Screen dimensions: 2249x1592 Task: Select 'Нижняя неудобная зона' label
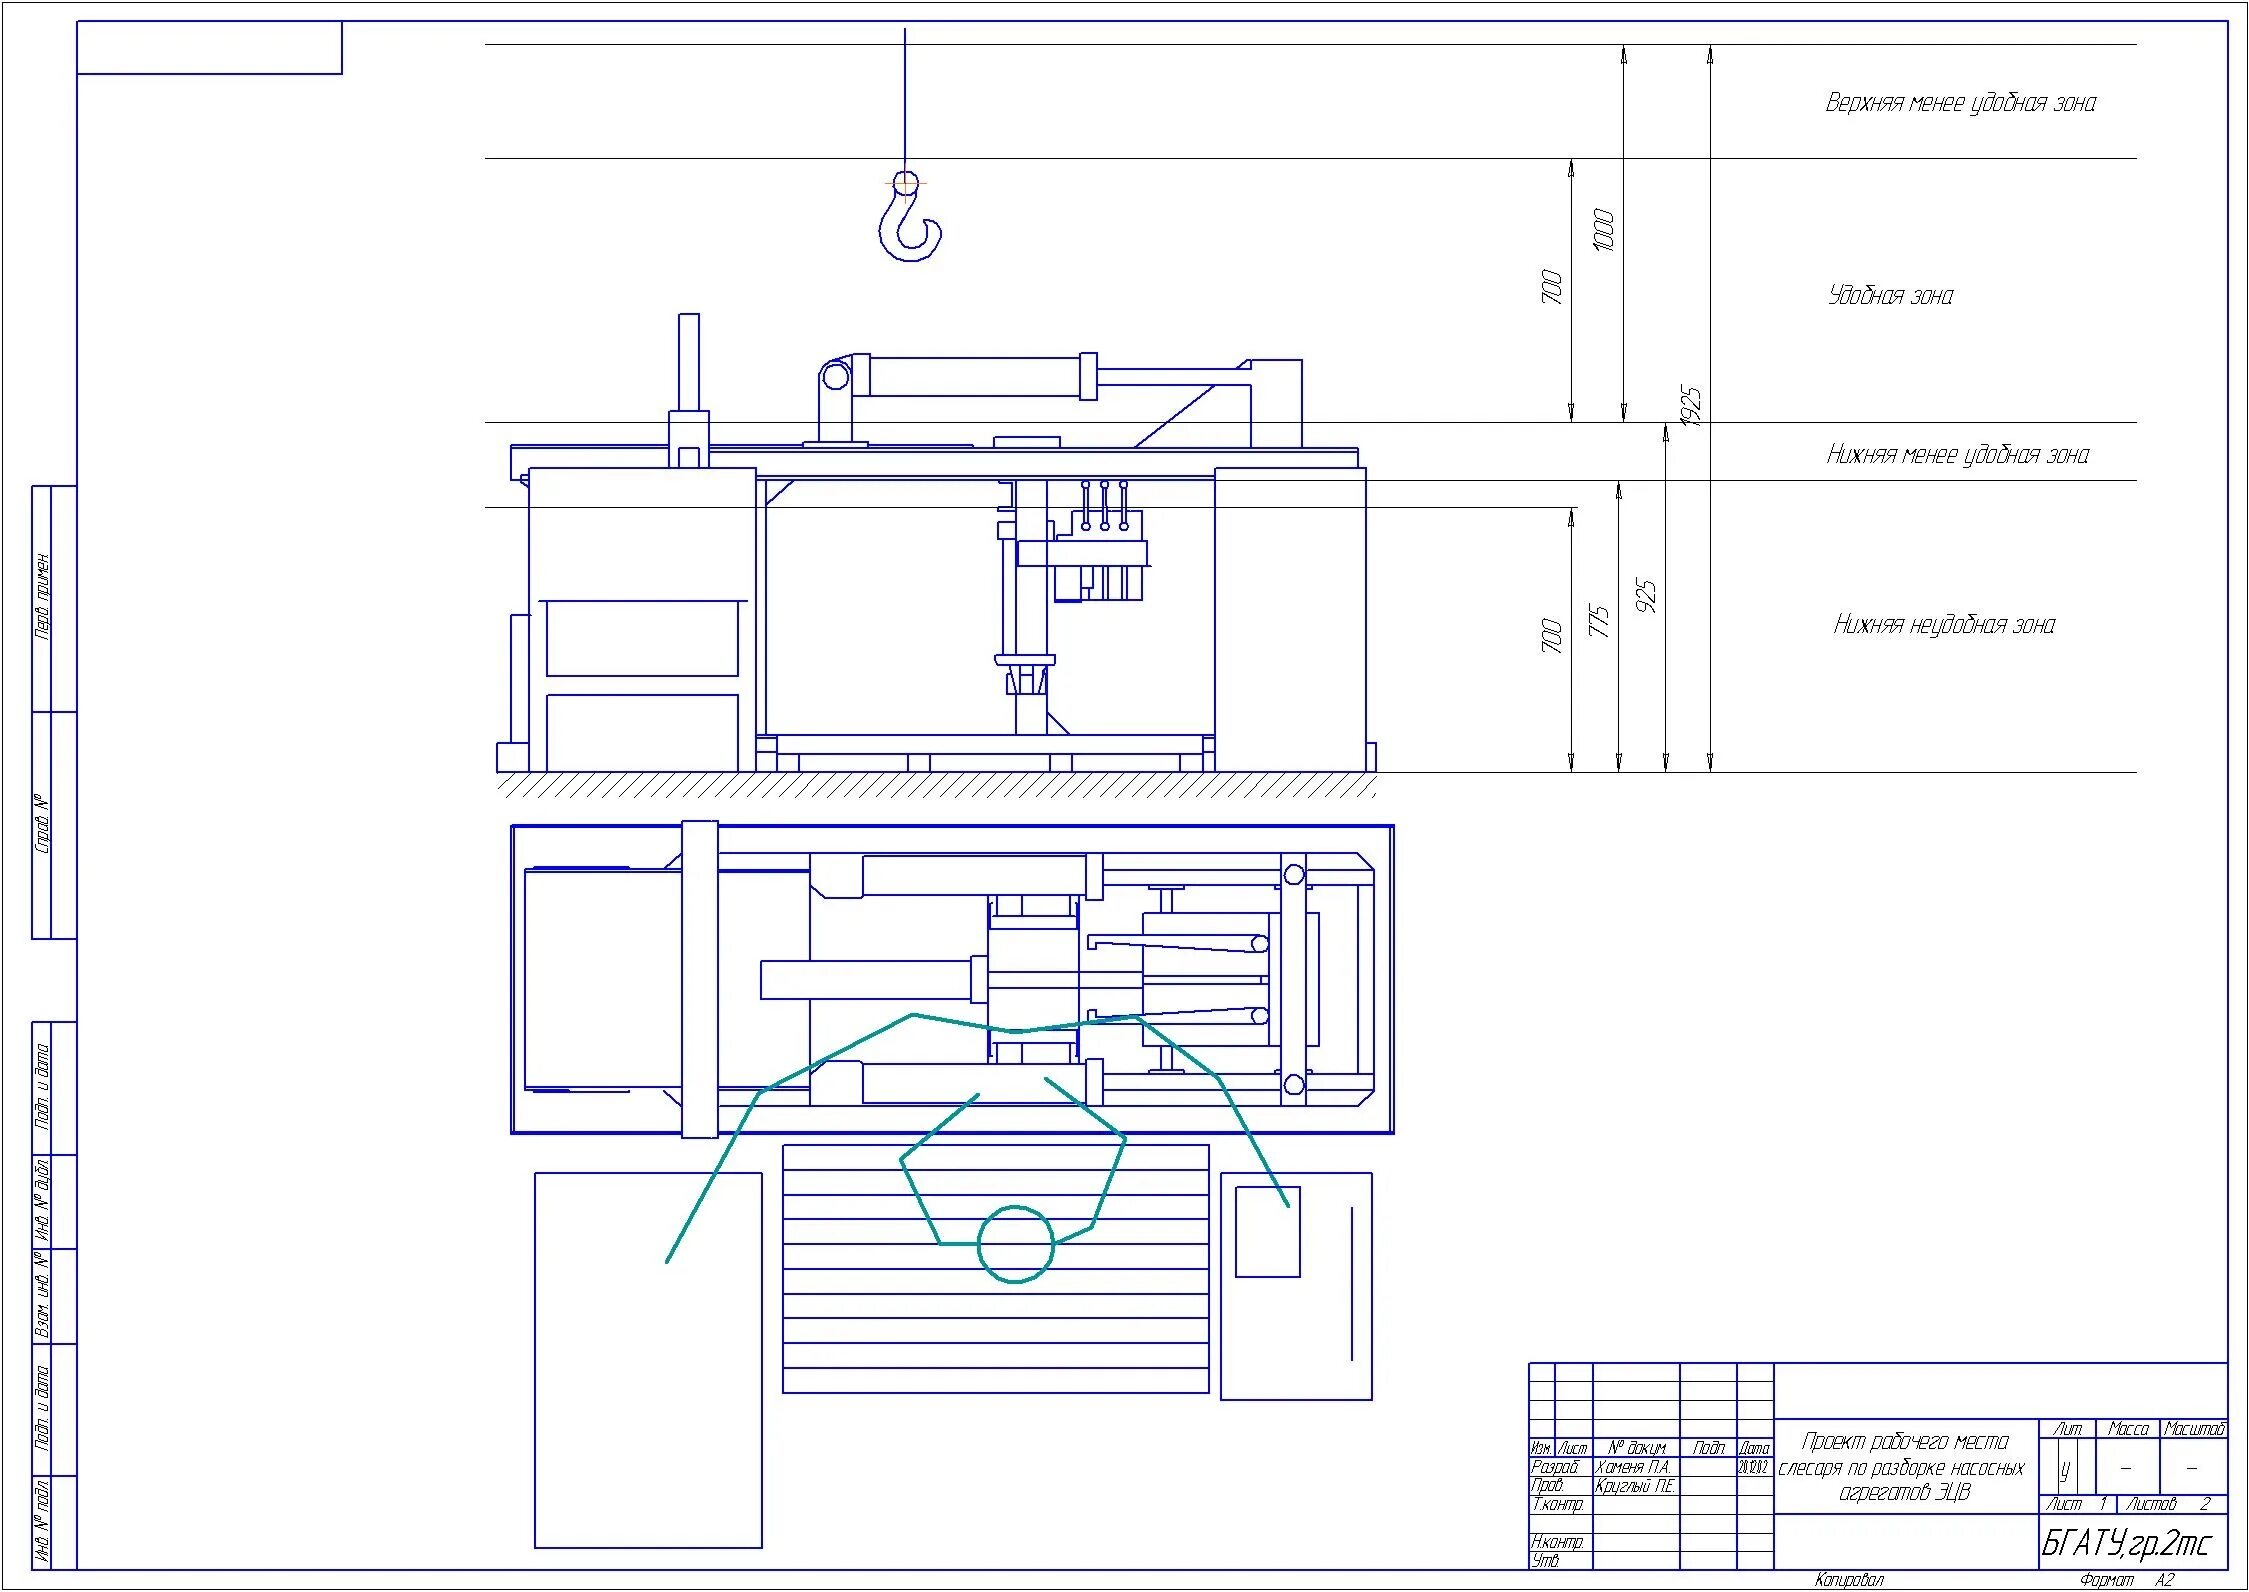(x=1944, y=626)
